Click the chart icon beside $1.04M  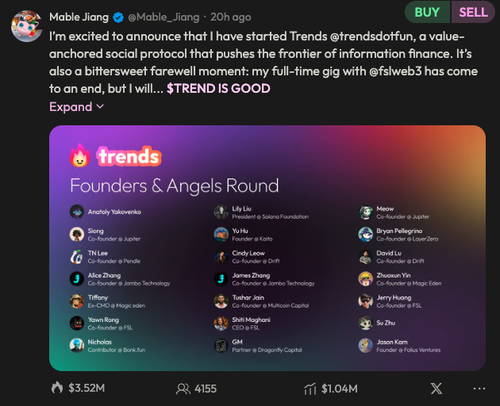(x=310, y=389)
